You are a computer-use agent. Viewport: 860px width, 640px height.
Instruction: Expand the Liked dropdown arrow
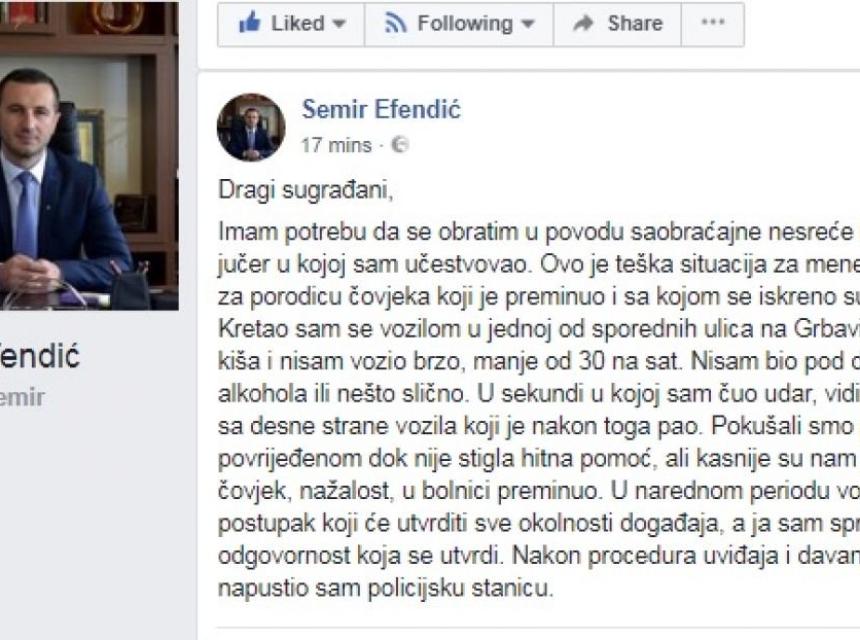click(x=340, y=24)
